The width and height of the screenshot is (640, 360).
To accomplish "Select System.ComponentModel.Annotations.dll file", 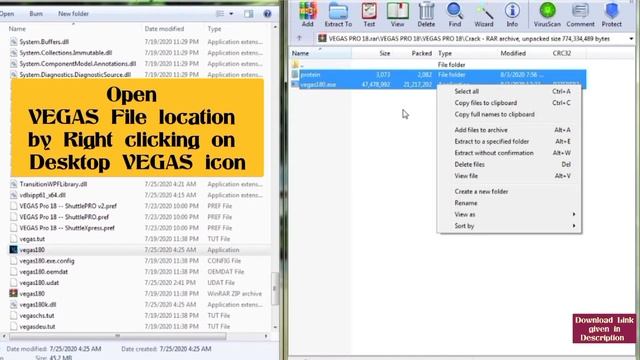I will point(78,64).
